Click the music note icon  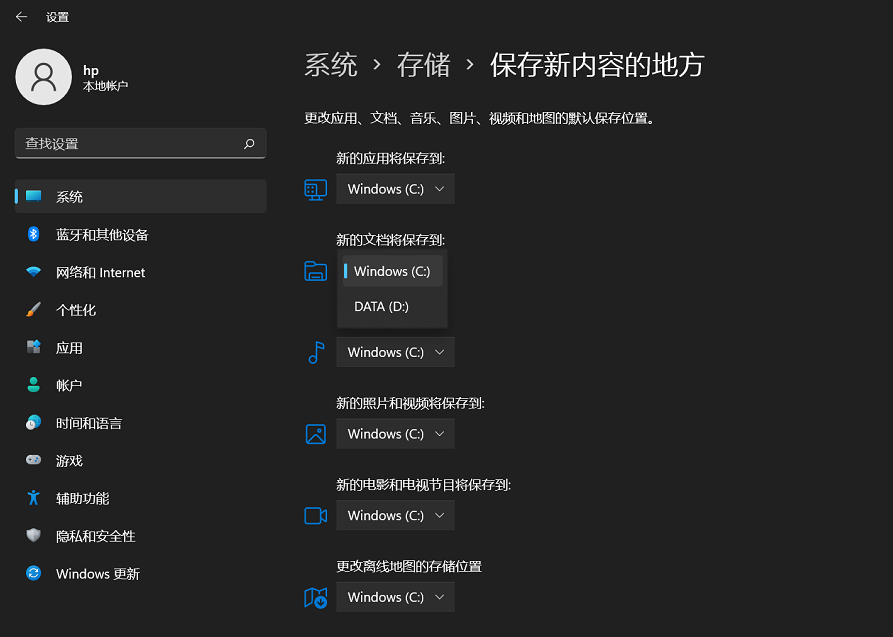(x=316, y=352)
